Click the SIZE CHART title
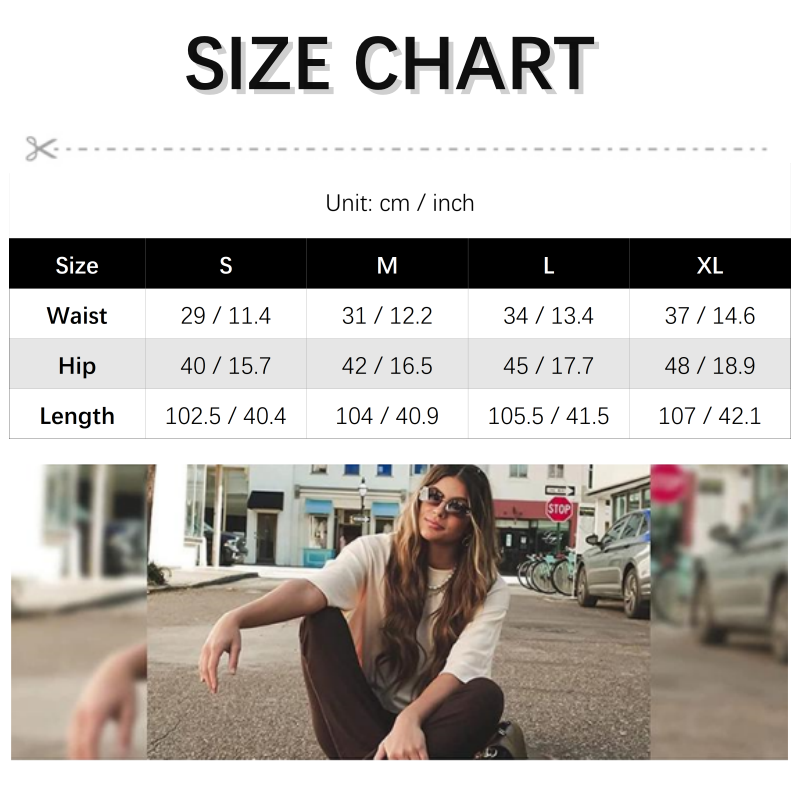The height and width of the screenshot is (800, 800). [390, 64]
